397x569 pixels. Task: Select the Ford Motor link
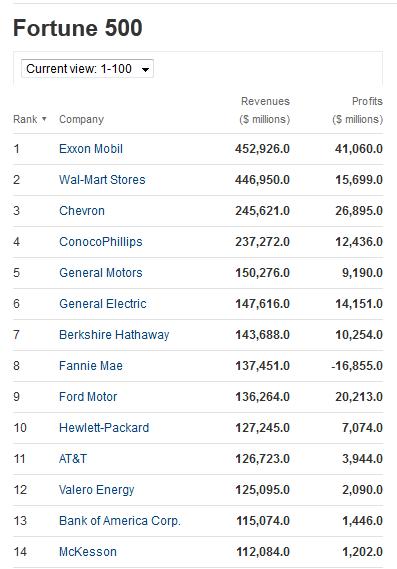click(88, 397)
